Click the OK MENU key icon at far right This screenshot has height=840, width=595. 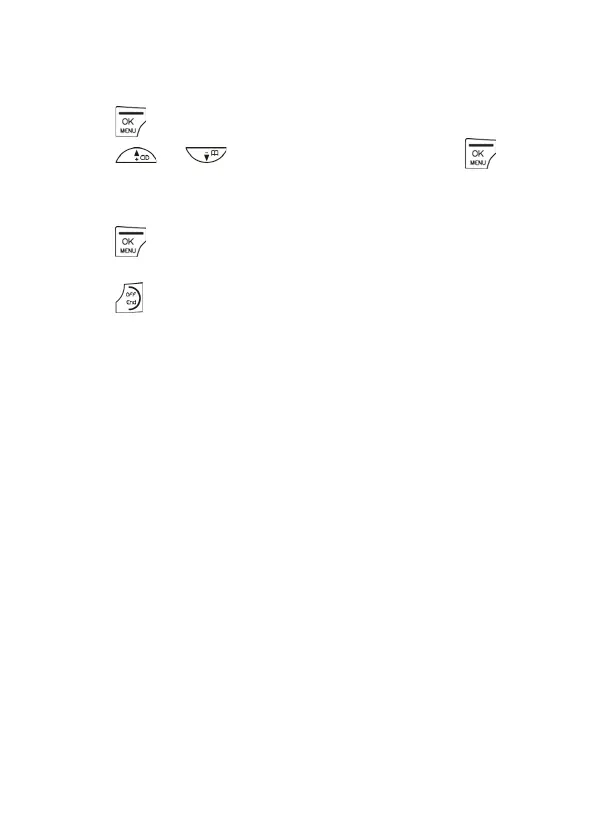pos(480,154)
